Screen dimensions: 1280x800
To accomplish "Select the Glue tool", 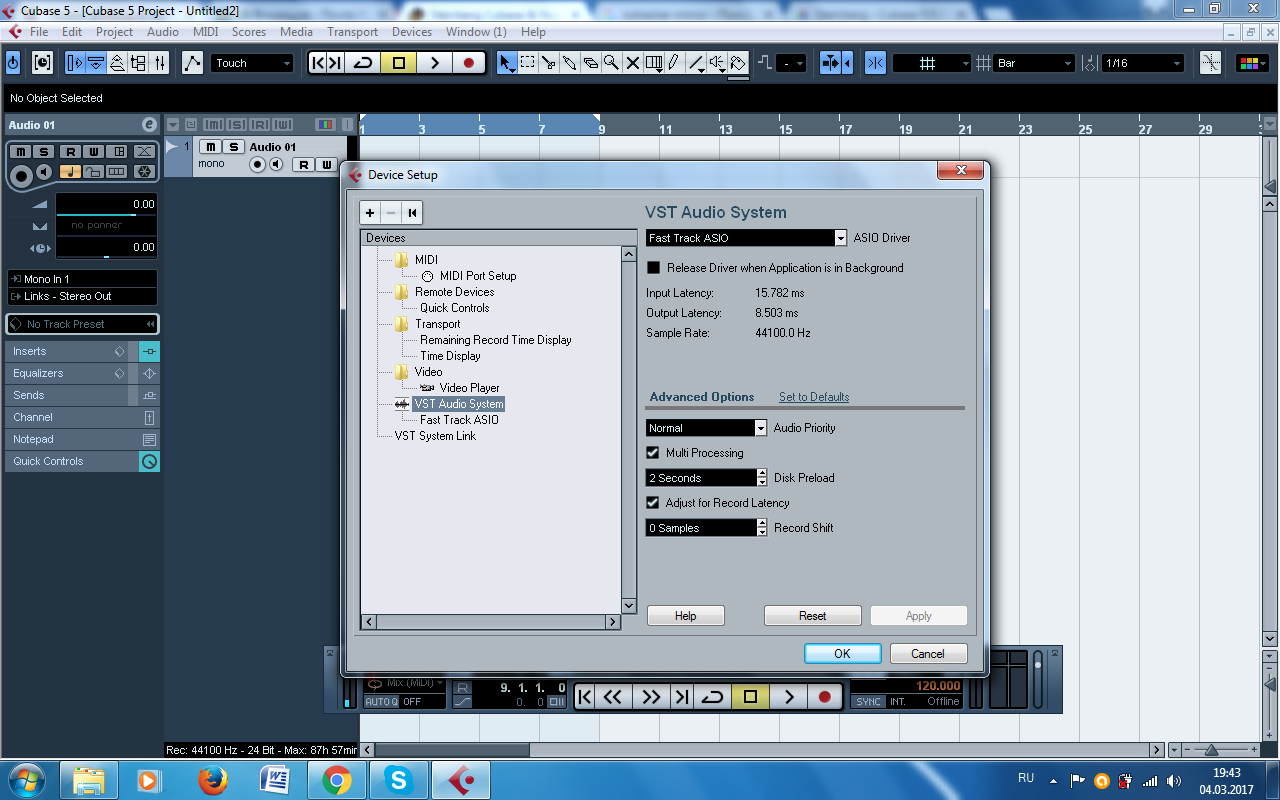I will [570, 63].
